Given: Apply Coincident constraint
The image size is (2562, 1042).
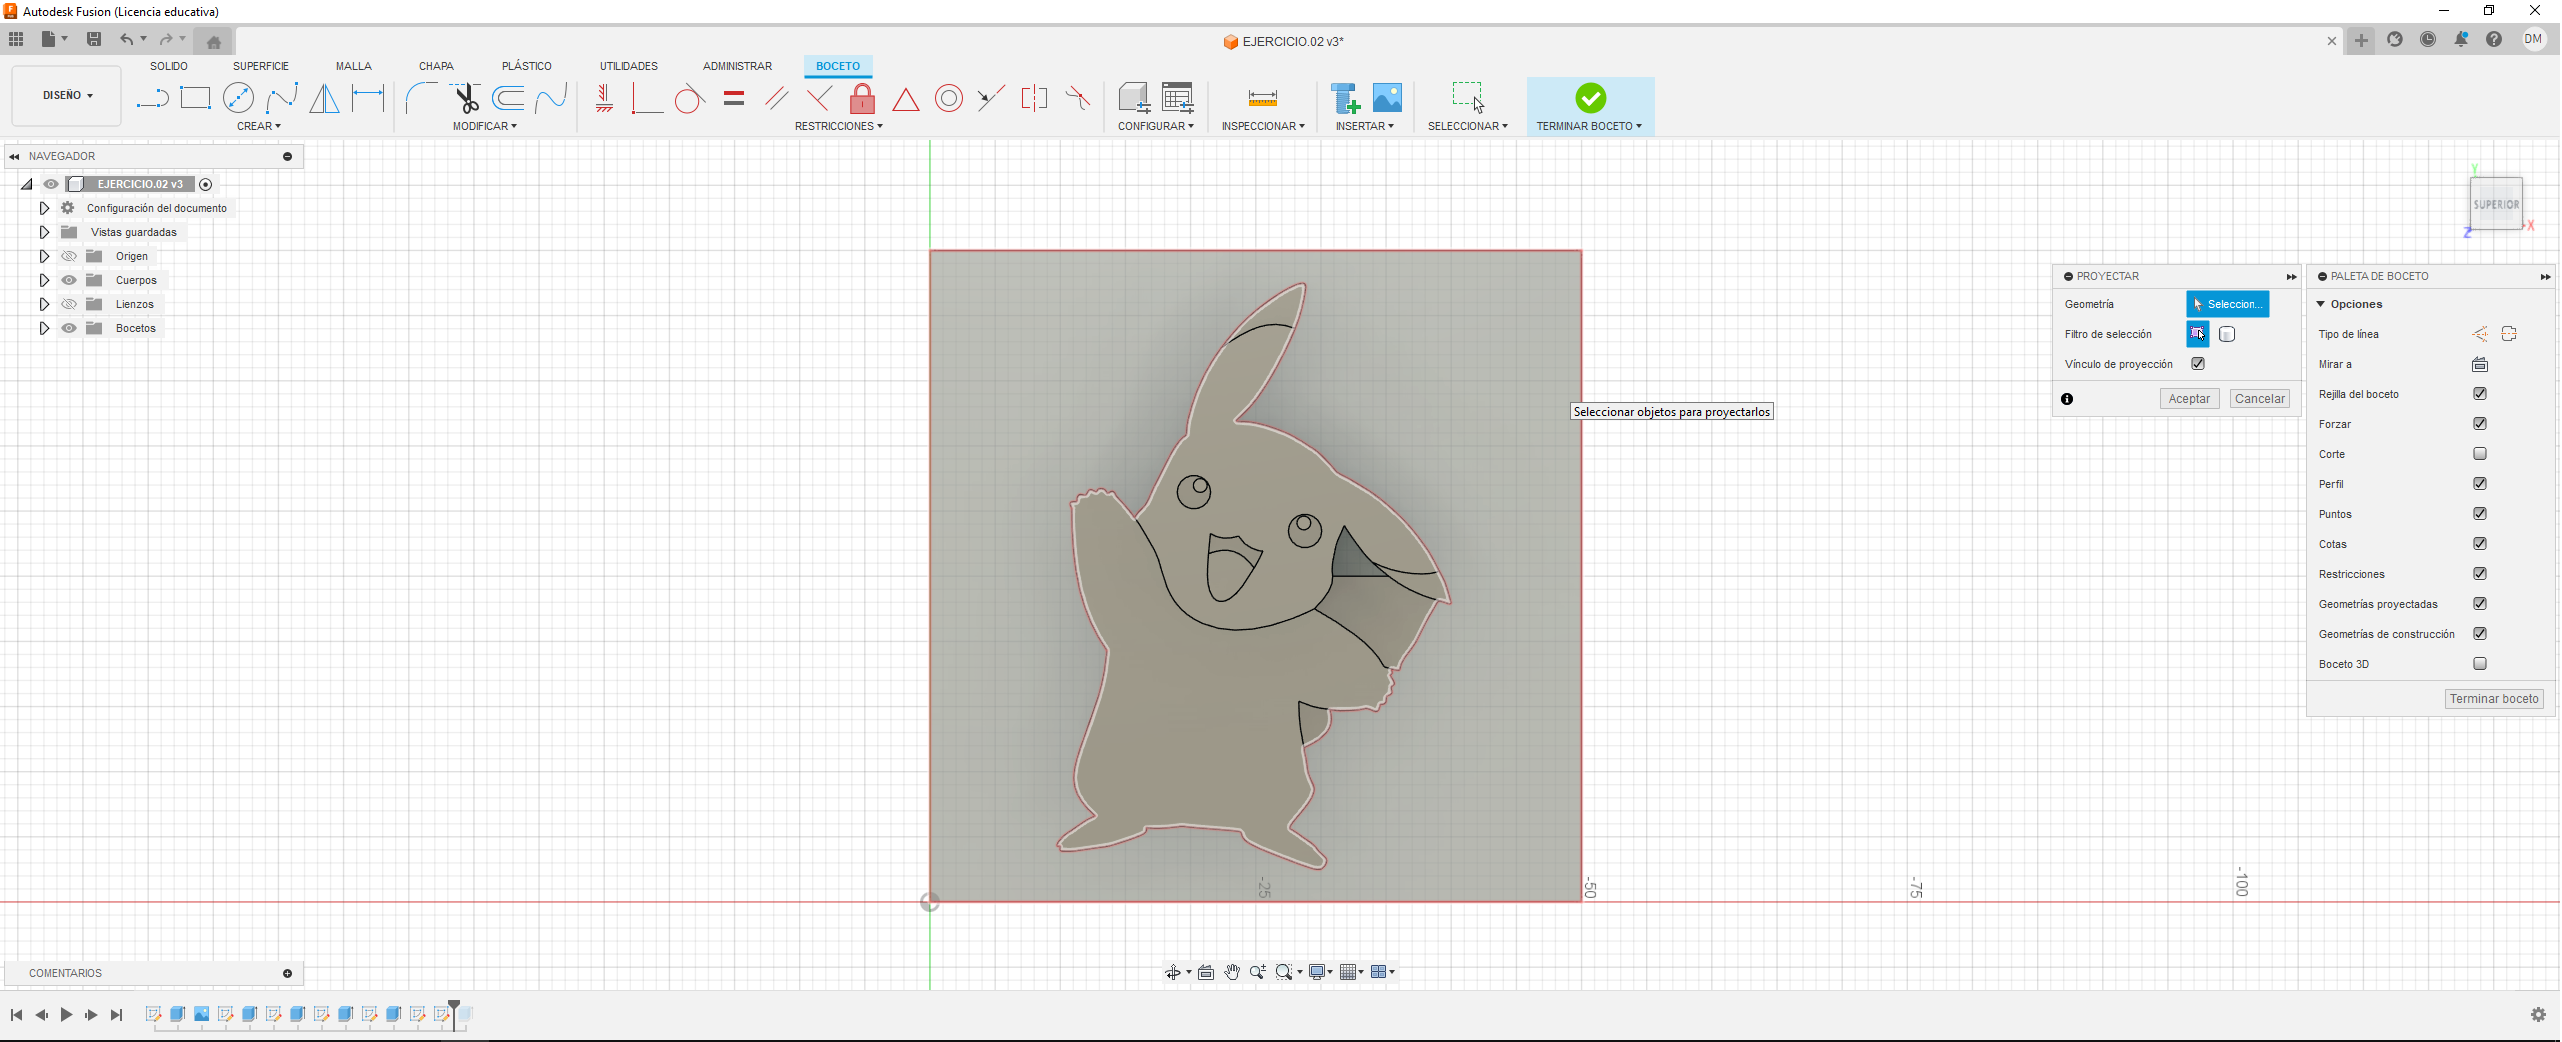Looking at the screenshot, I should coord(647,98).
